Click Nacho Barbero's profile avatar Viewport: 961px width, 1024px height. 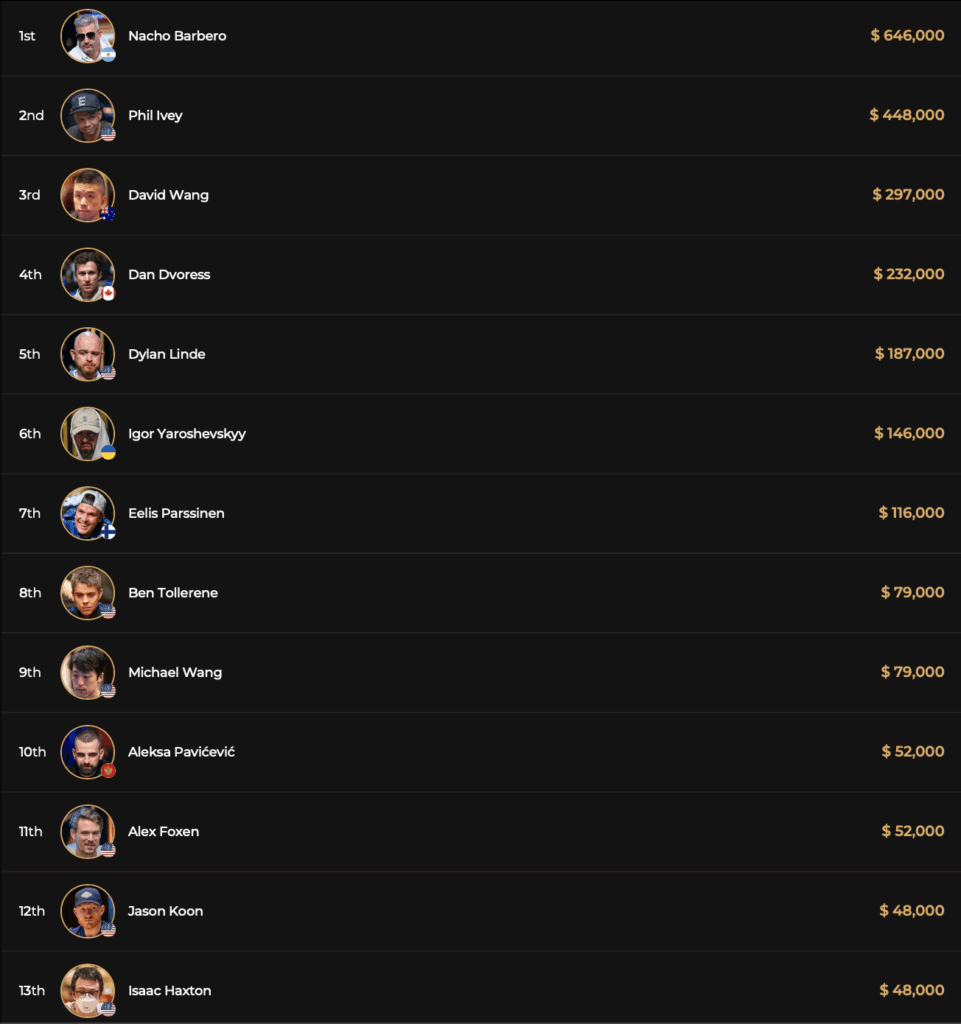[x=87, y=36]
